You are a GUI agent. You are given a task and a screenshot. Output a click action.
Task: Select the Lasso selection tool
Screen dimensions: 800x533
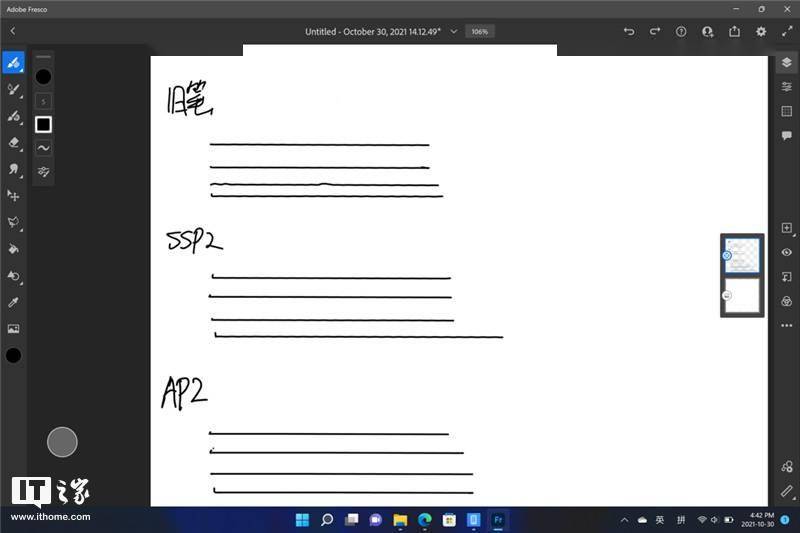(13, 222)
